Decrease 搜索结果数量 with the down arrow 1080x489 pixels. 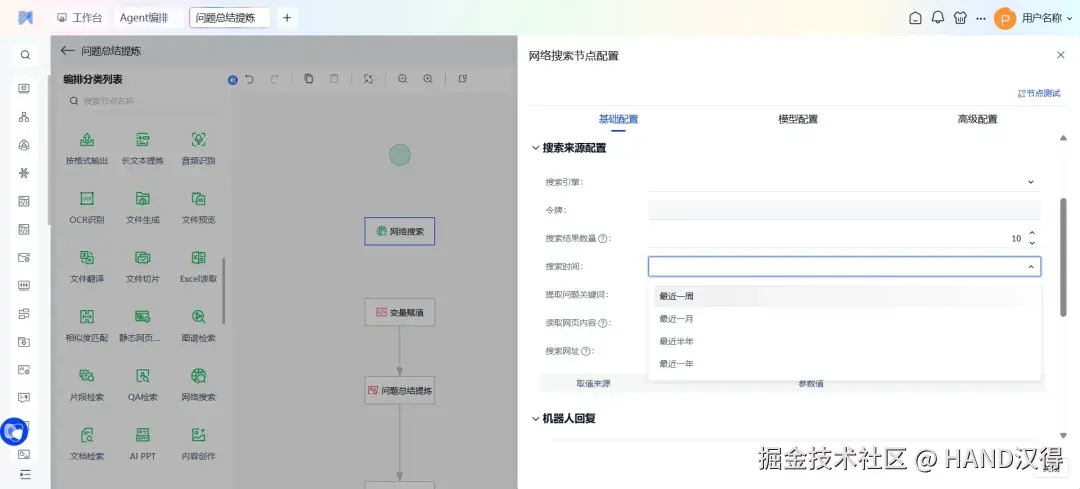point(1032,242)
